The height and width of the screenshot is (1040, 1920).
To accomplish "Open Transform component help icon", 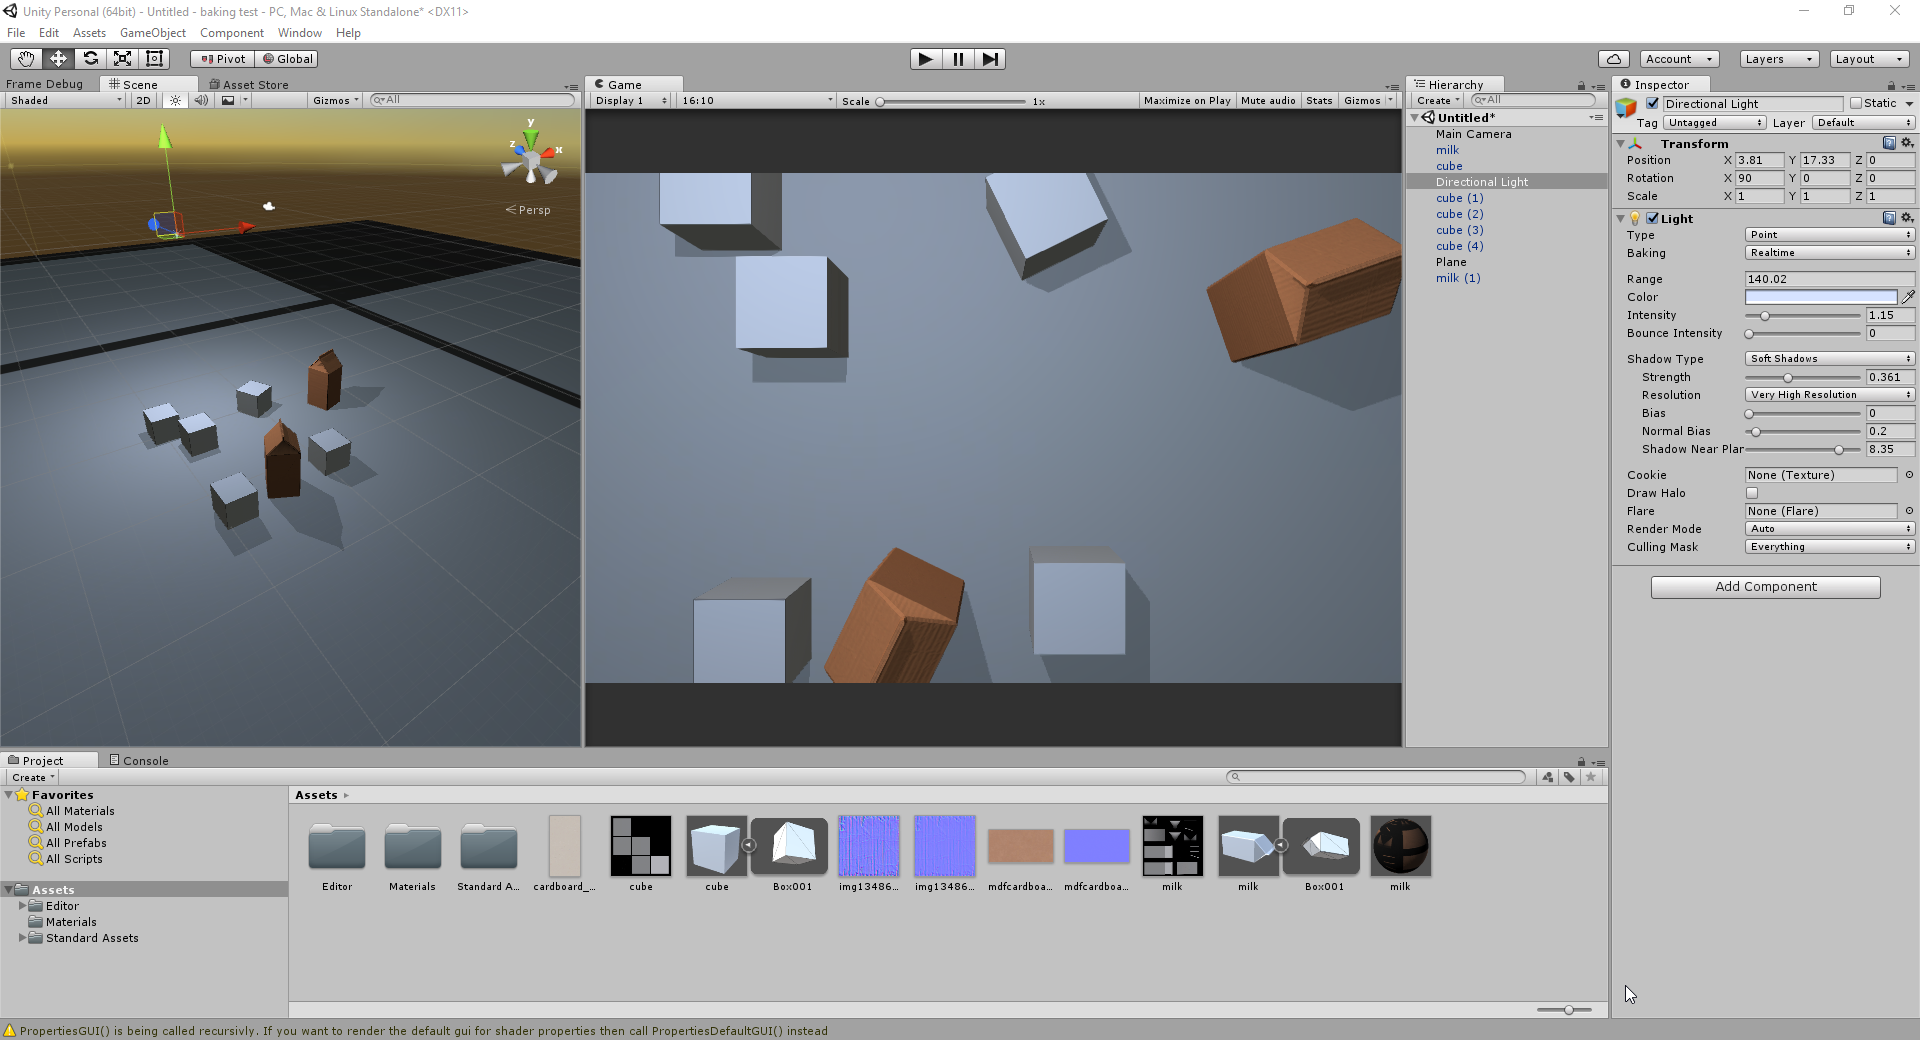I will 1889,143.
